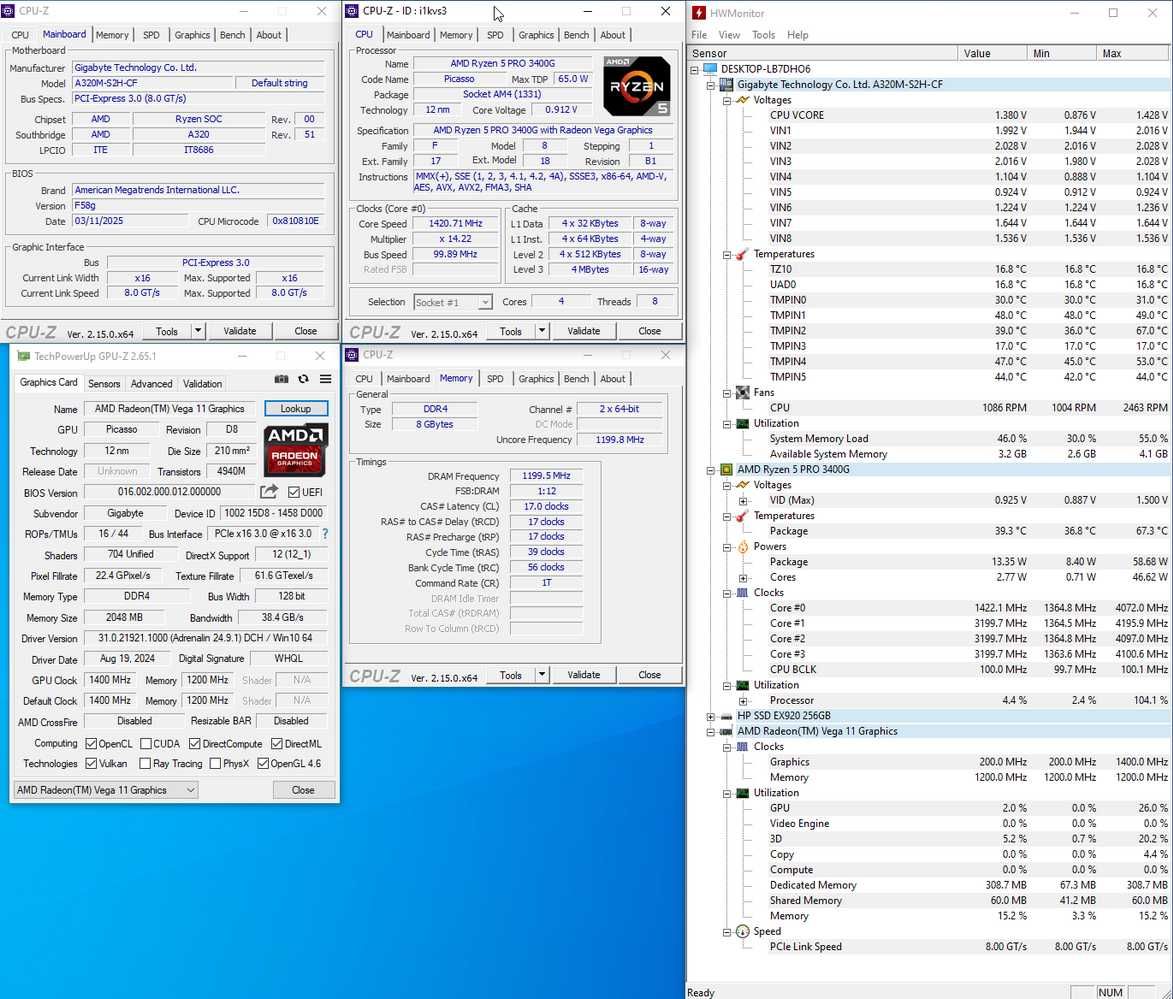Toggle the UEFI checkbox in GPU-Z
This screenshot has width=1173, height=999.
click(294, 492)
